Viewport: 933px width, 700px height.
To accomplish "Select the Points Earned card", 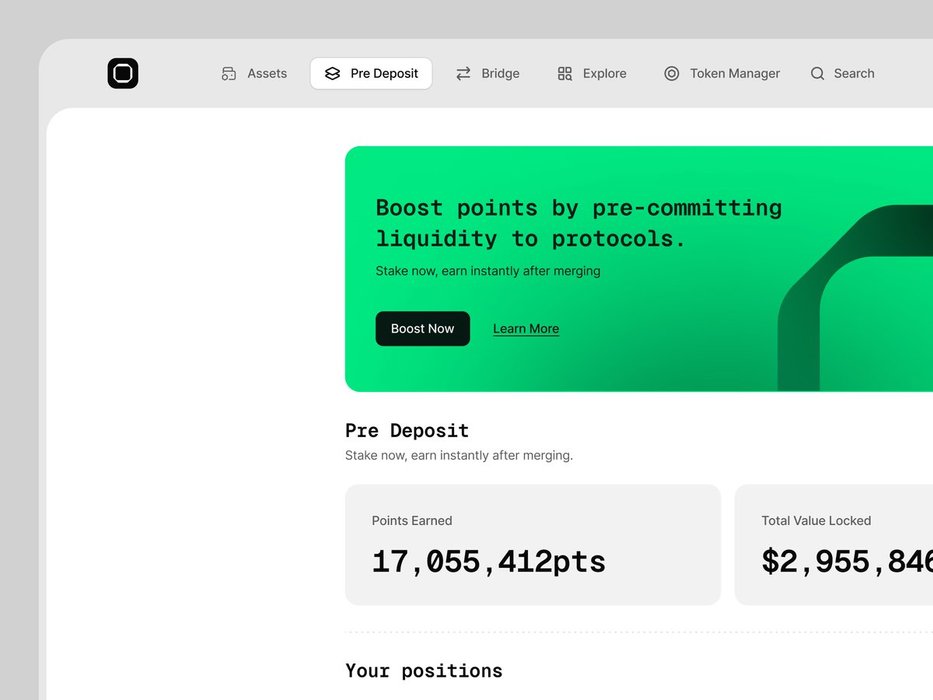I will point(532,545).
